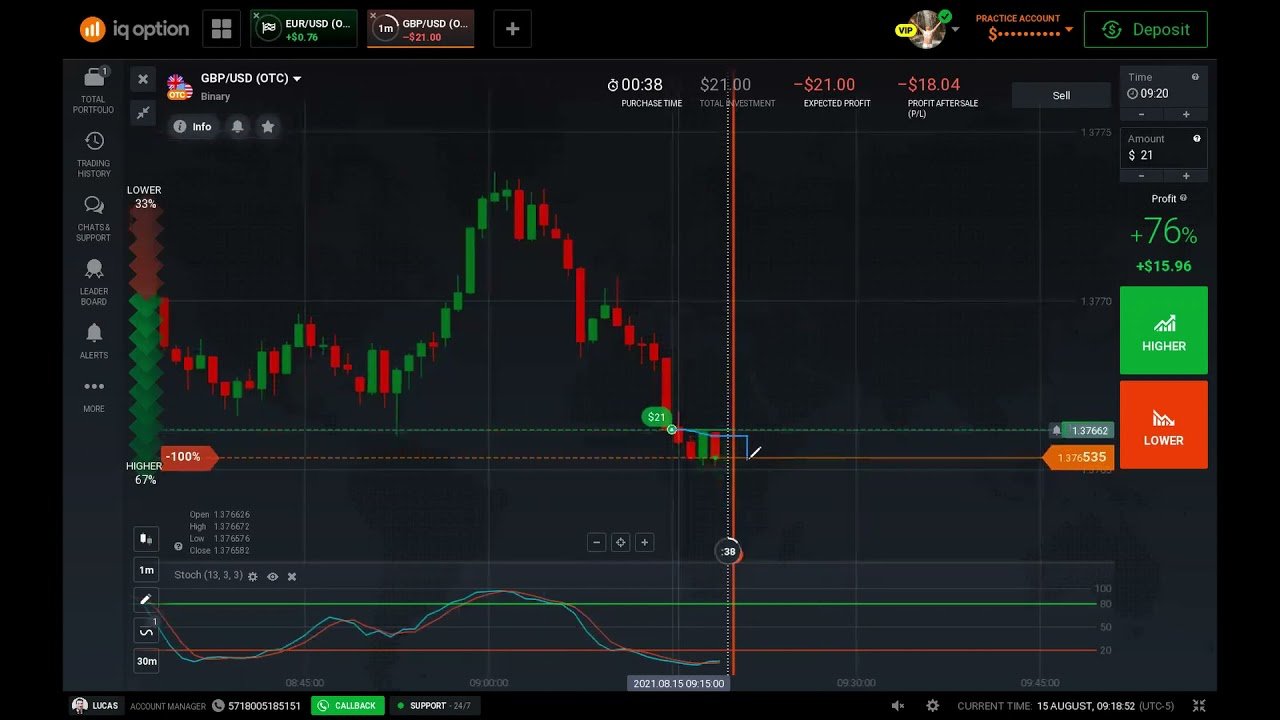Close the GBP/USD (OTC) tab

click(x=373, y=16)
